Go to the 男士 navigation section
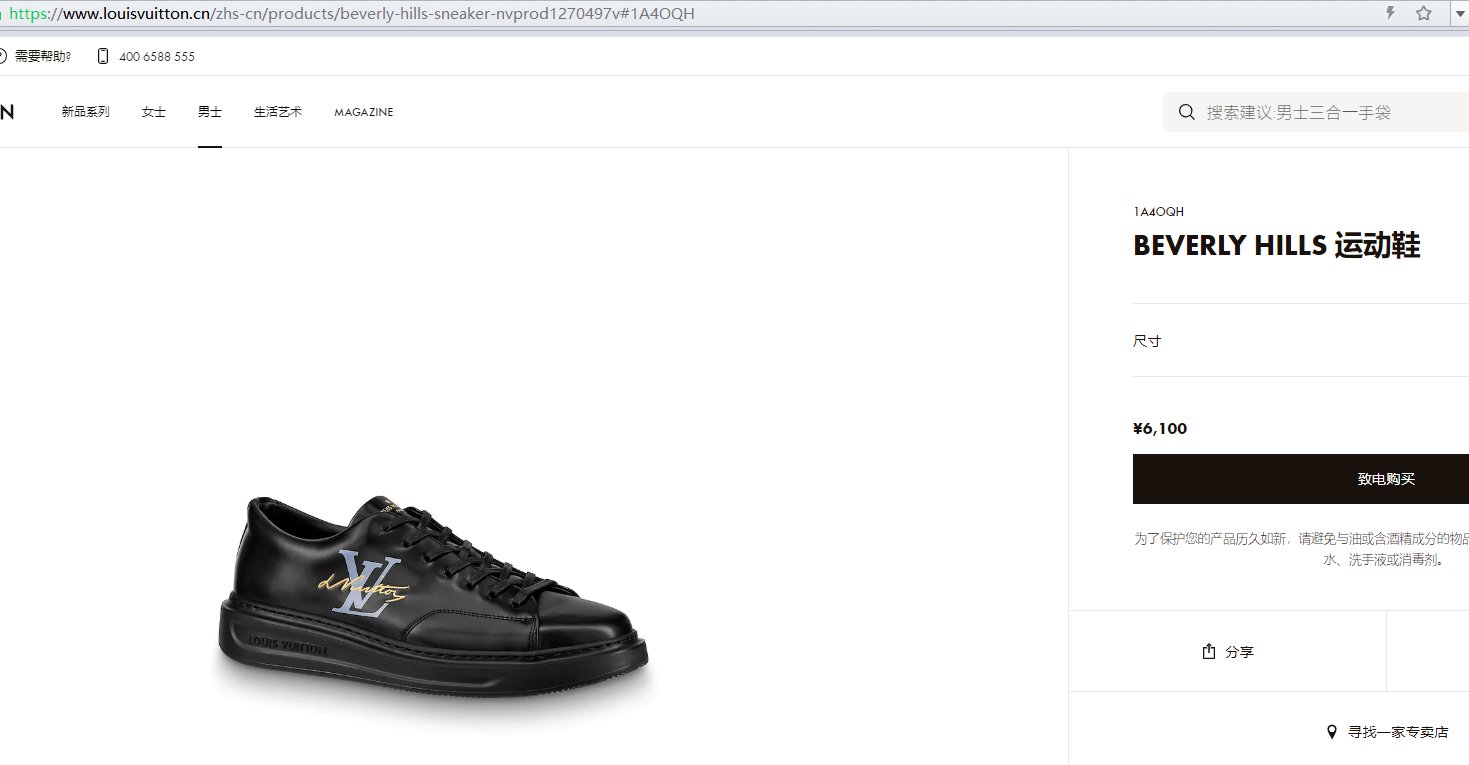 [209, 112]
